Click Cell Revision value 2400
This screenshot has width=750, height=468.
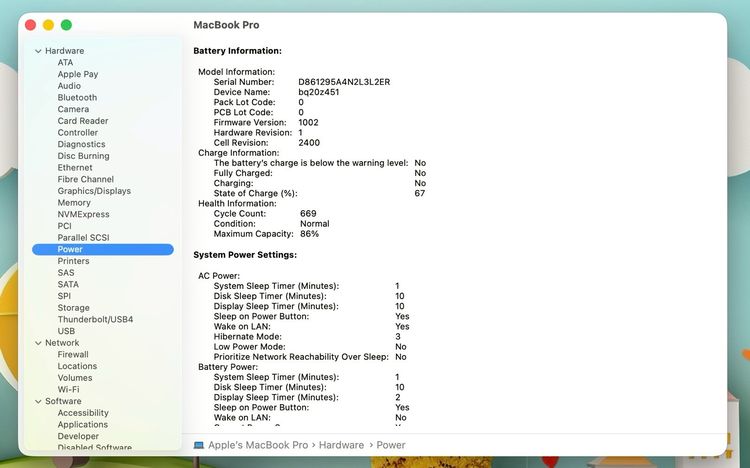click(x=309, y=143)
